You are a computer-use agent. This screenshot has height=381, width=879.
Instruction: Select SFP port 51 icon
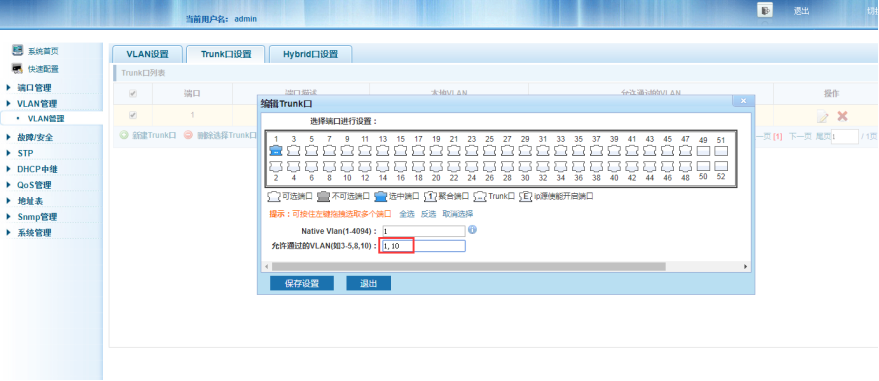[721, 151]
